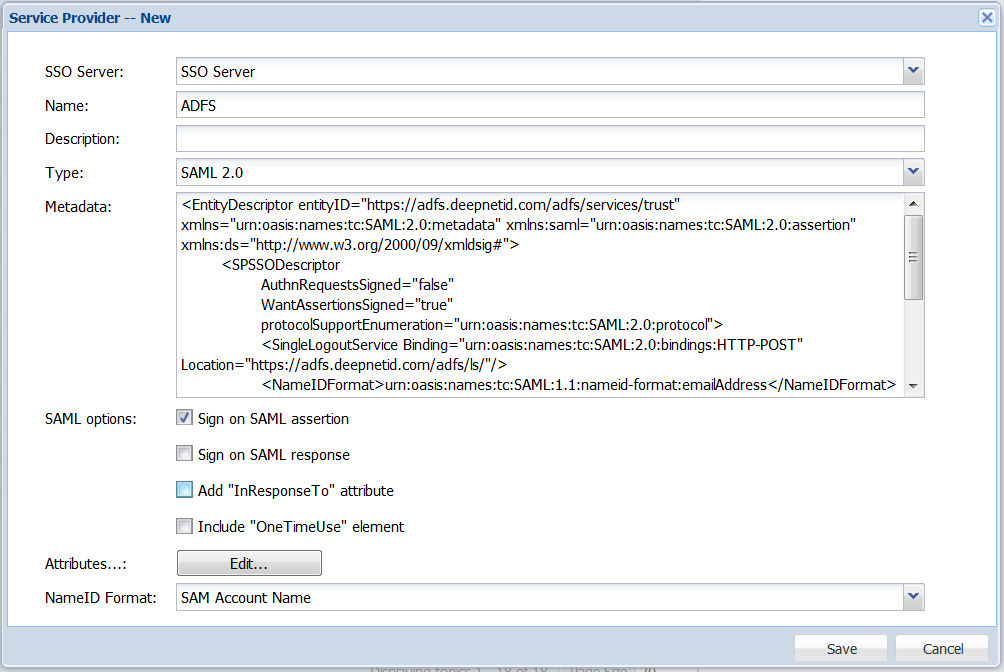The height and width of the screenshot is (672, 1004).
Task: Expand the Type dropdown list
Action: 912,172
